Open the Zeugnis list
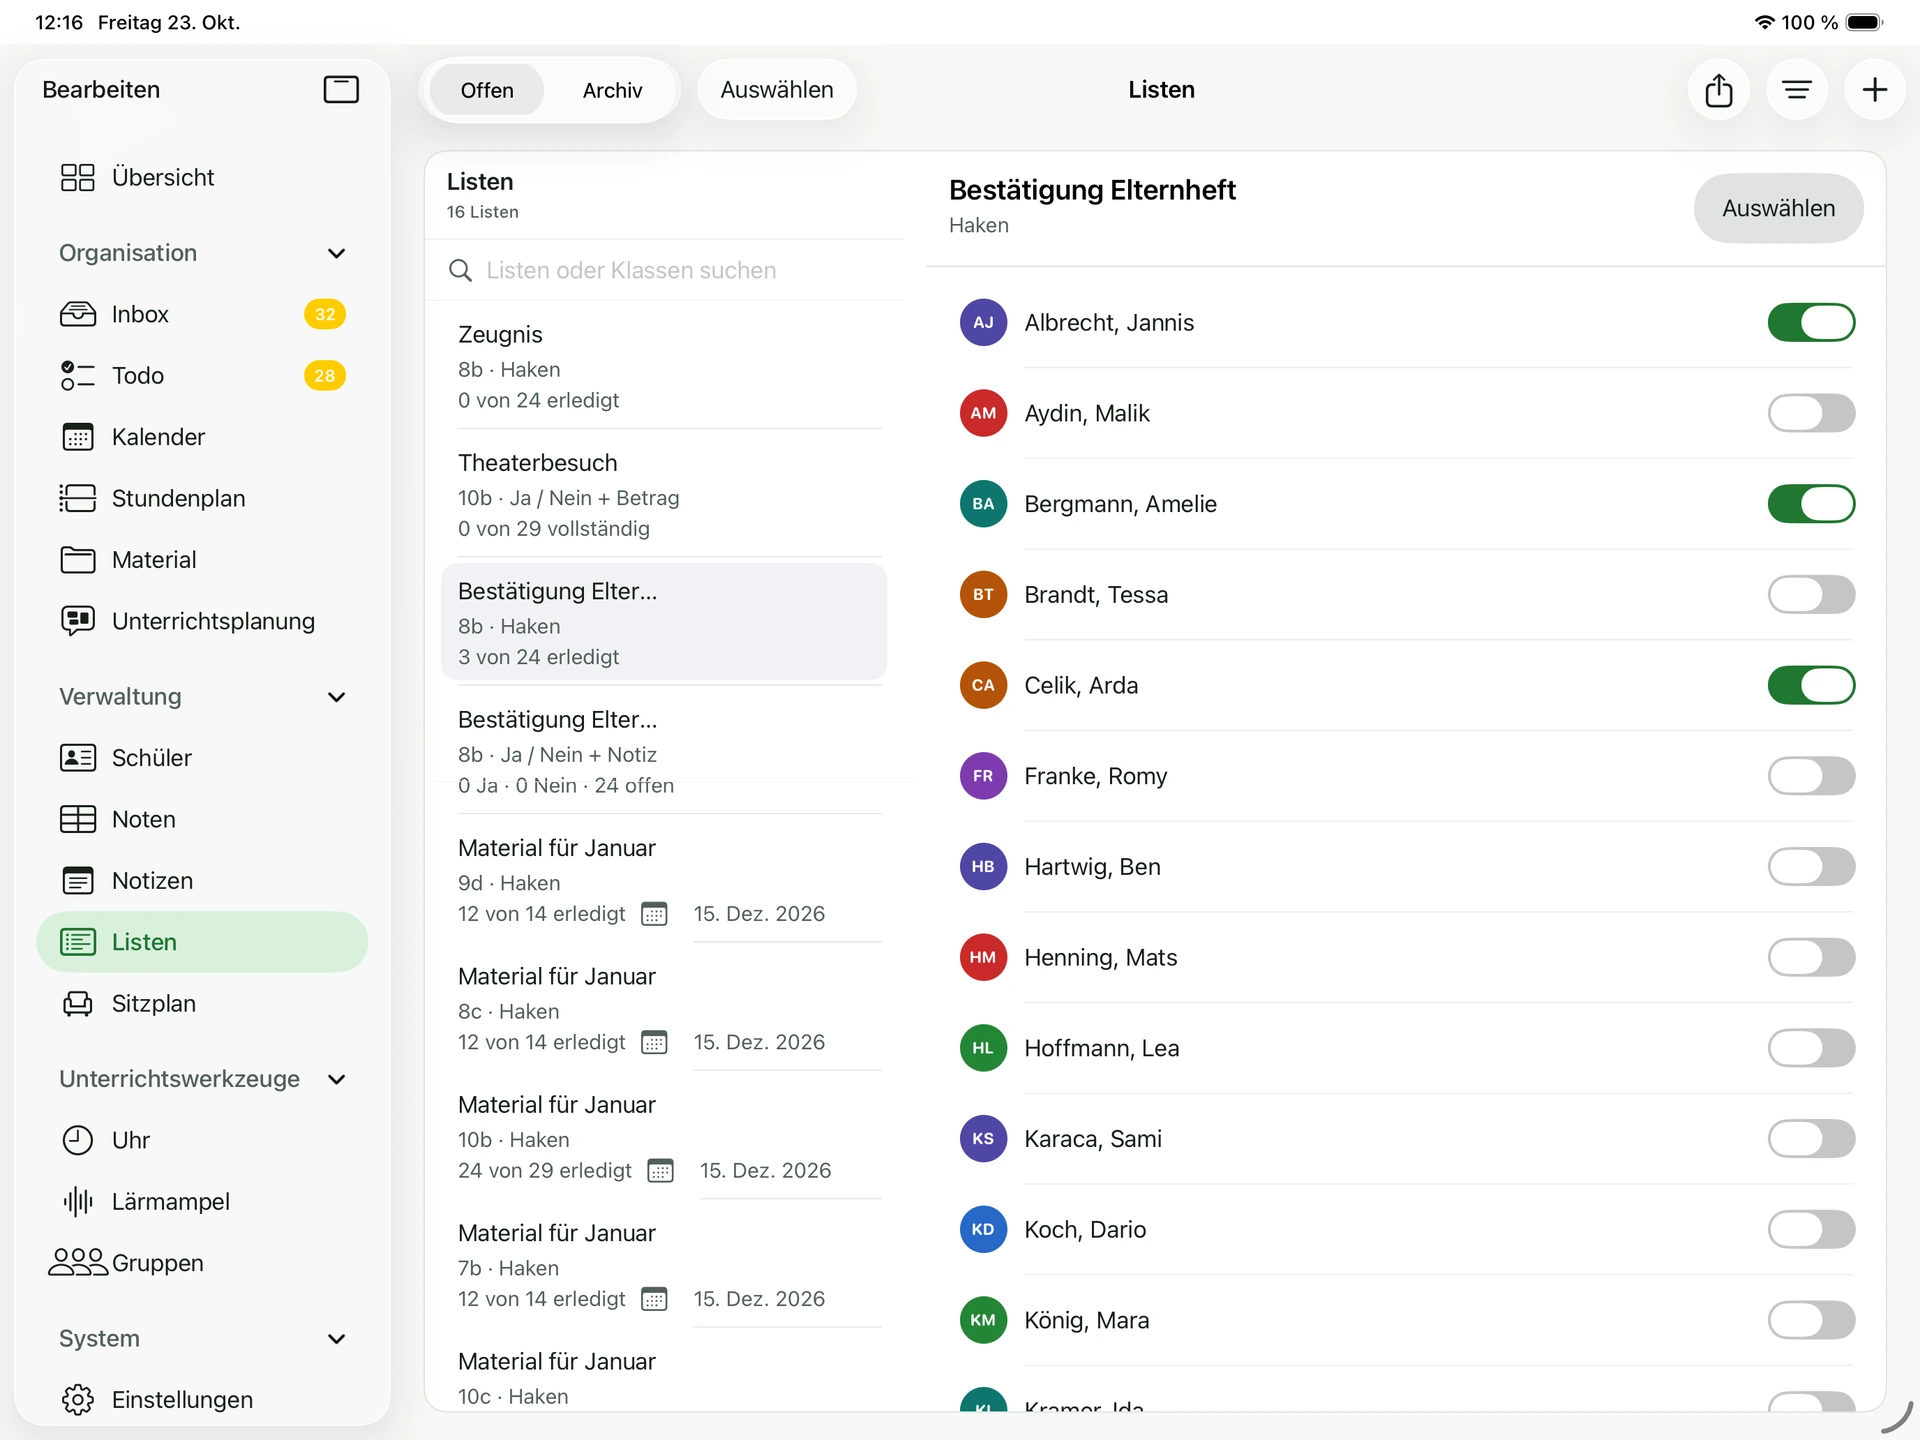 pyautogui.click(x=664, y=366)
